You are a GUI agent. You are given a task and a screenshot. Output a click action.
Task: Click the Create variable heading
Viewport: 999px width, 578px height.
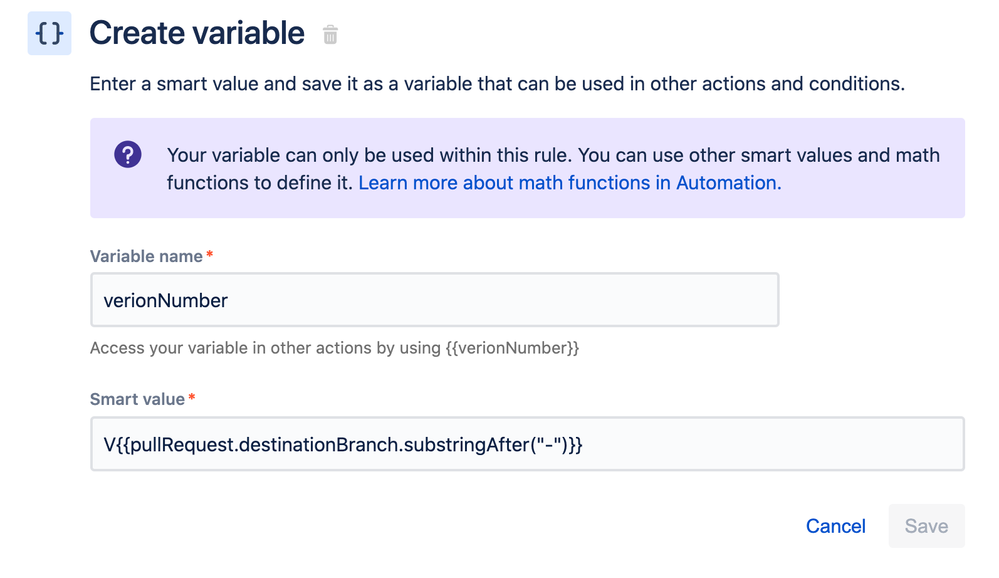pyautogui.click(x=197, y=33)
